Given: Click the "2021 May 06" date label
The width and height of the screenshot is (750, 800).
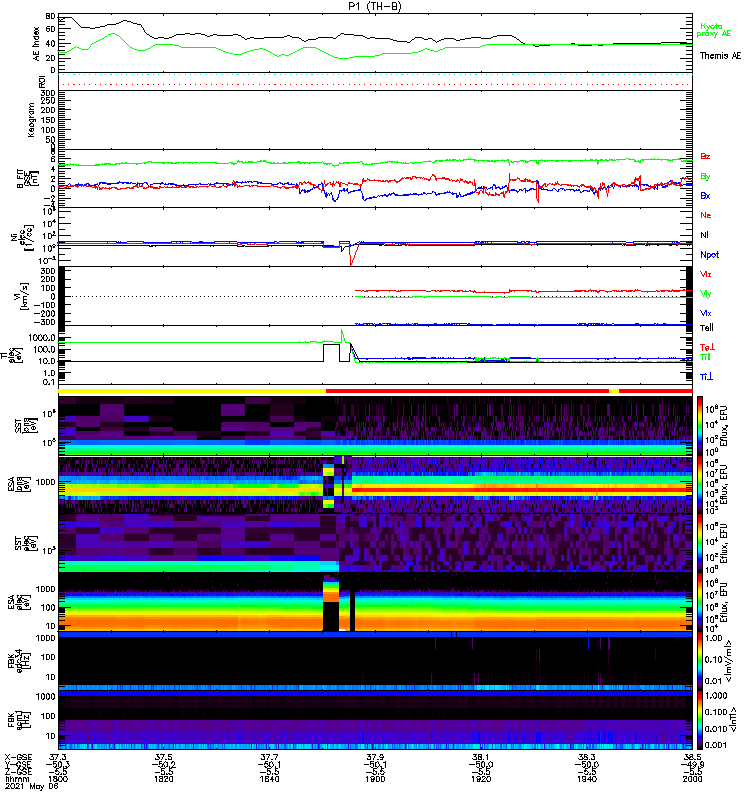Looking at the screenshot, I should click(32, 787).
